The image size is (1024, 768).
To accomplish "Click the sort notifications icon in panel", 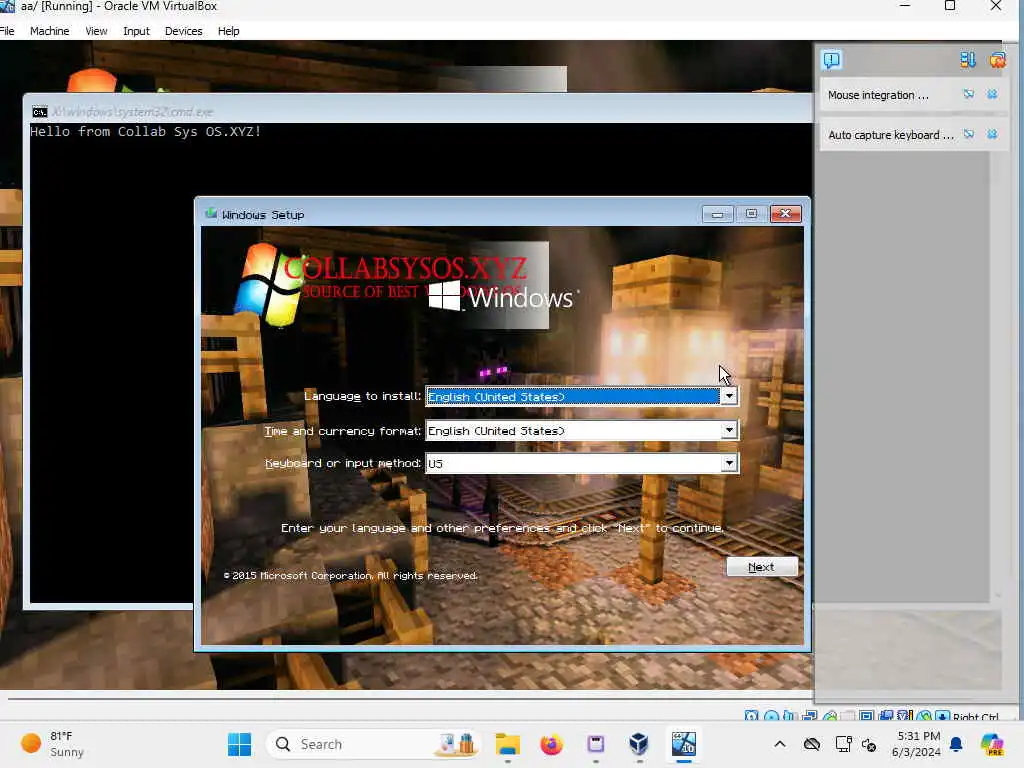I will [x=968, y=60].
